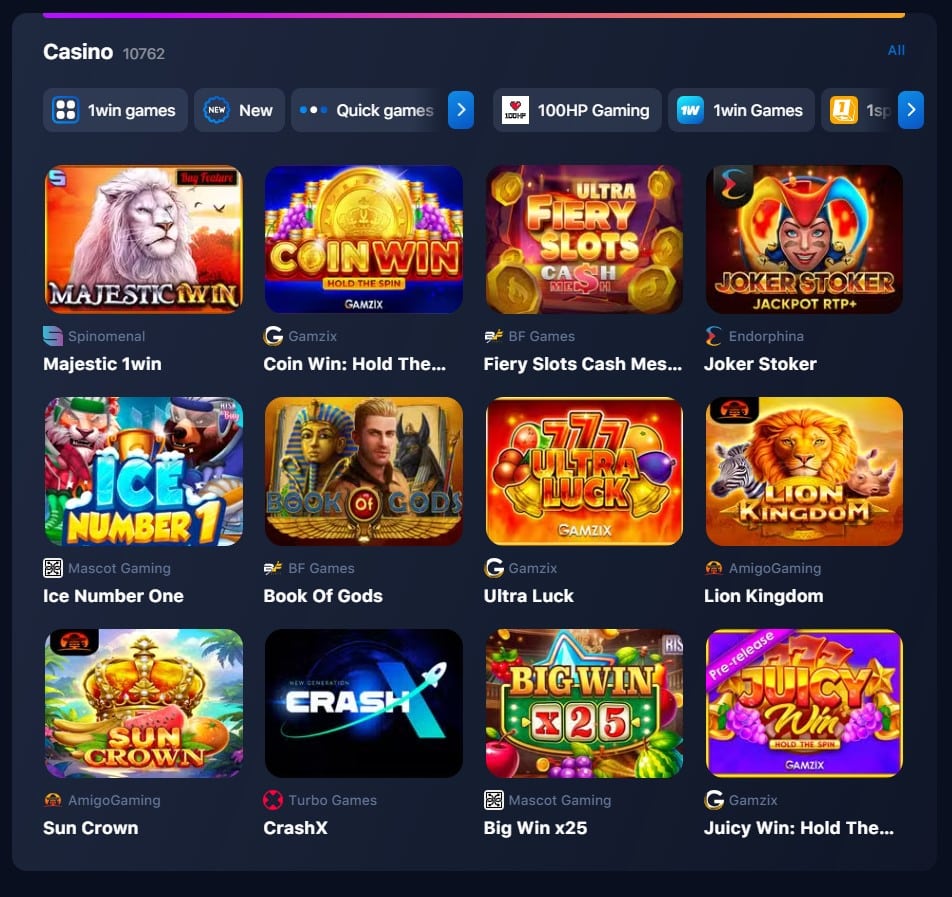Launch the Ultra Luck game tile

pyautogui.click(x=584, y=471)
